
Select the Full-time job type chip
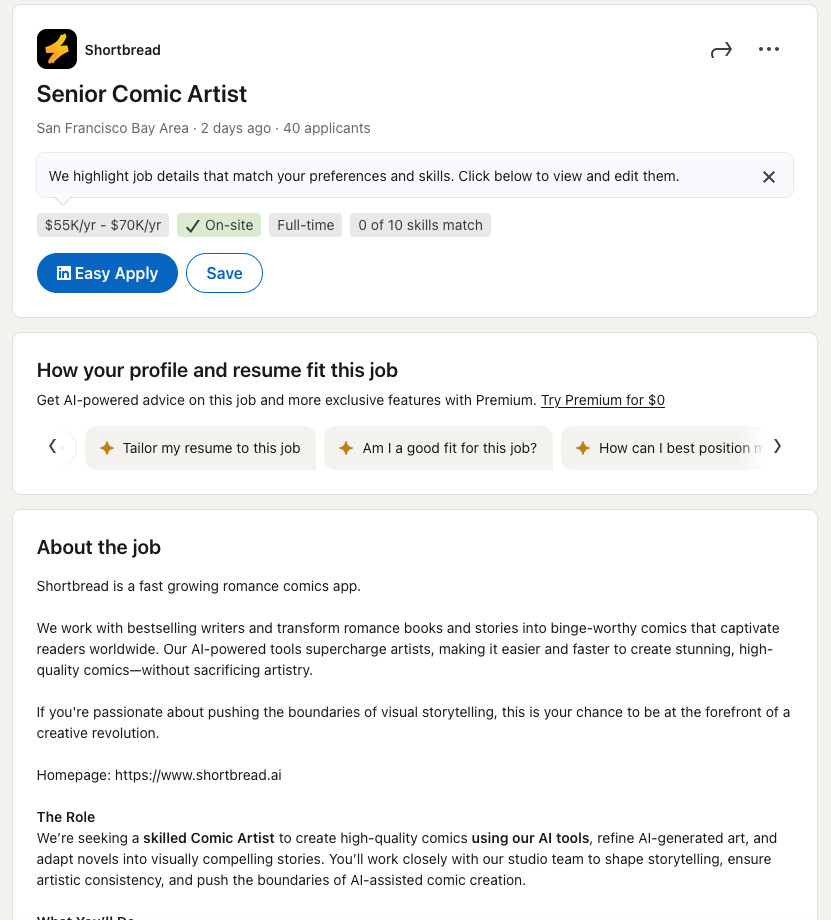[305, 225]
